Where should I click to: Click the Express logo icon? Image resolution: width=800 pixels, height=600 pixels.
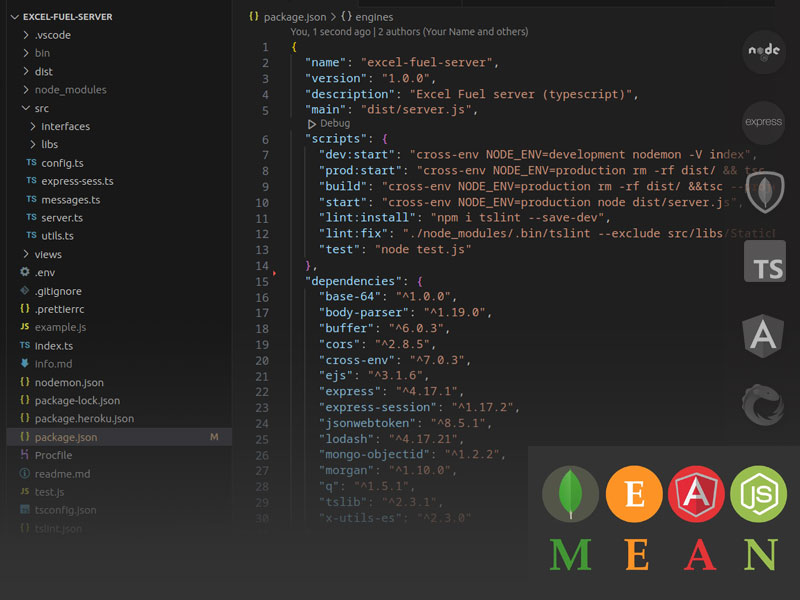(764, 122)
